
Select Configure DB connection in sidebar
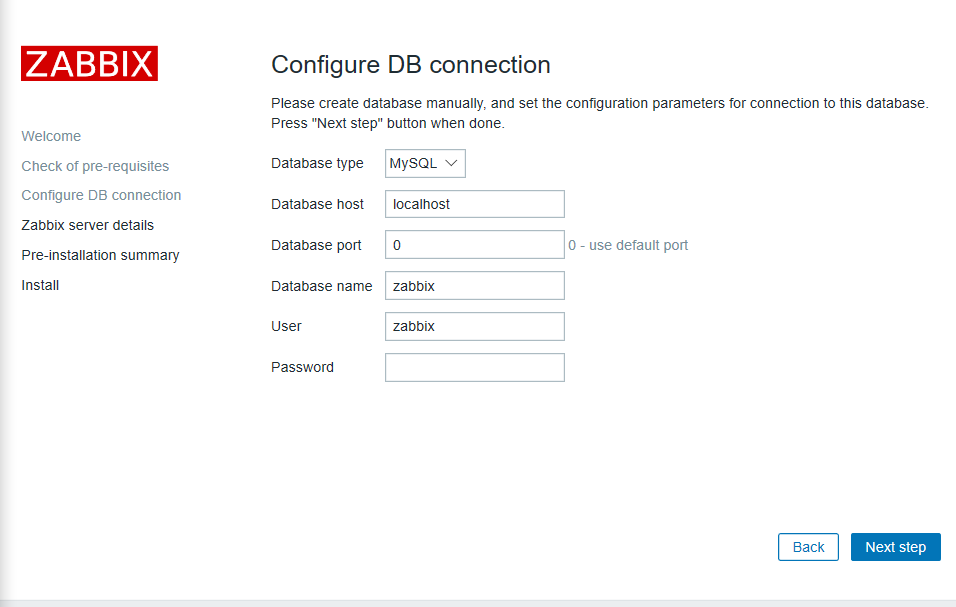[101, 195]
